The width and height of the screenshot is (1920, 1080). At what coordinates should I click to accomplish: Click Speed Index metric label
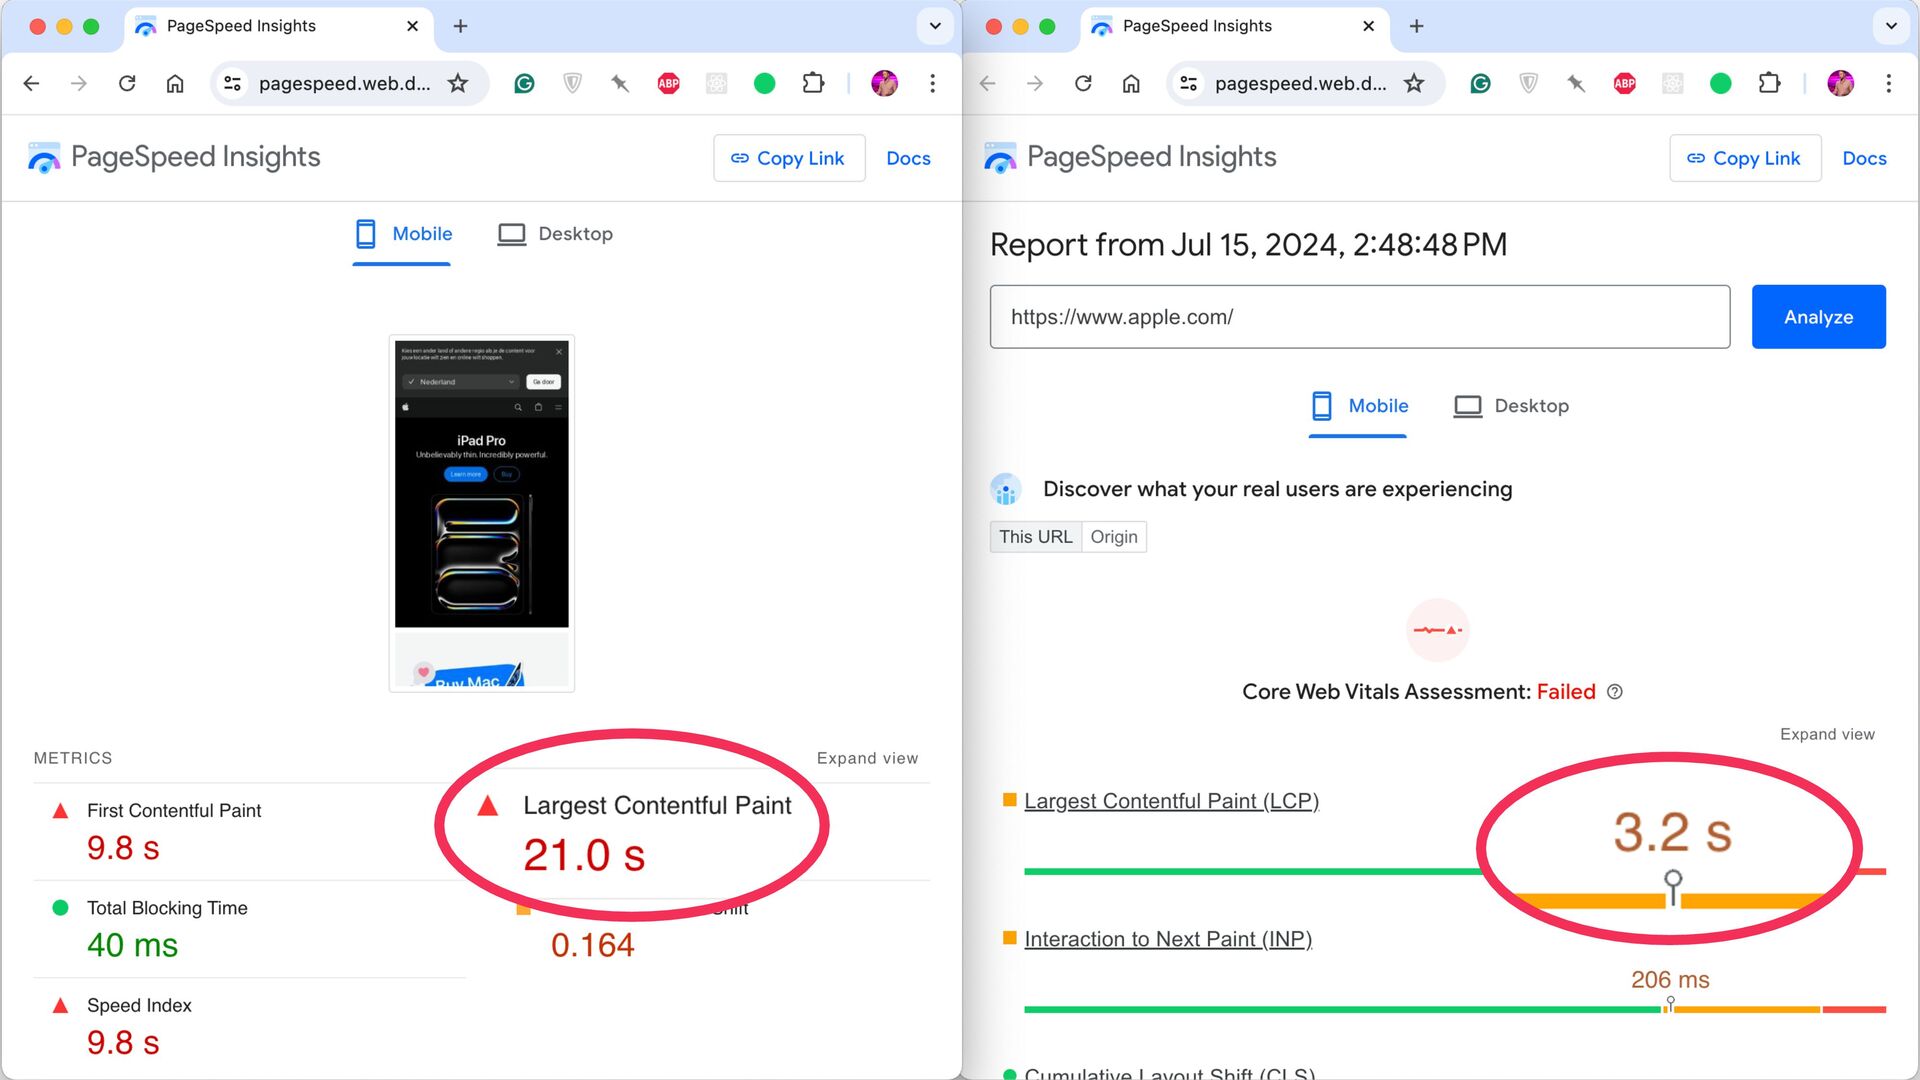coord(139,1005)
